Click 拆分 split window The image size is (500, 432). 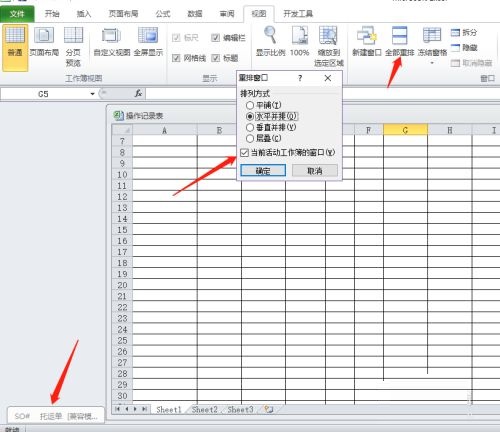[464, 32]
